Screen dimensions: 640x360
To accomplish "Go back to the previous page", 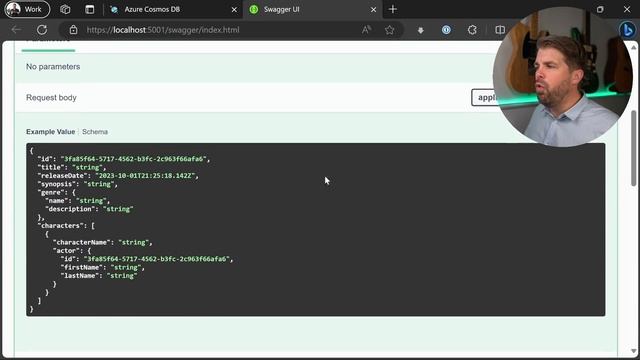I will 16,30.
